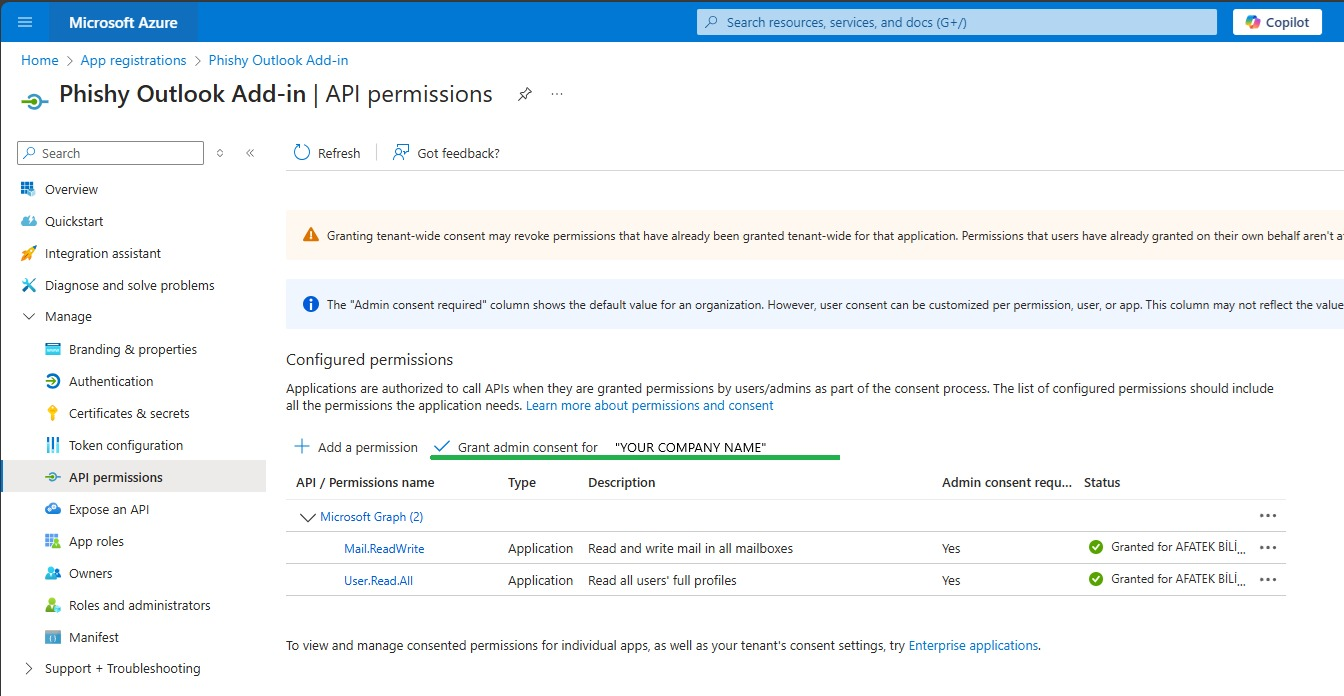Collapse the Microsoft Graph (2) group chevron

click(307, 517)
